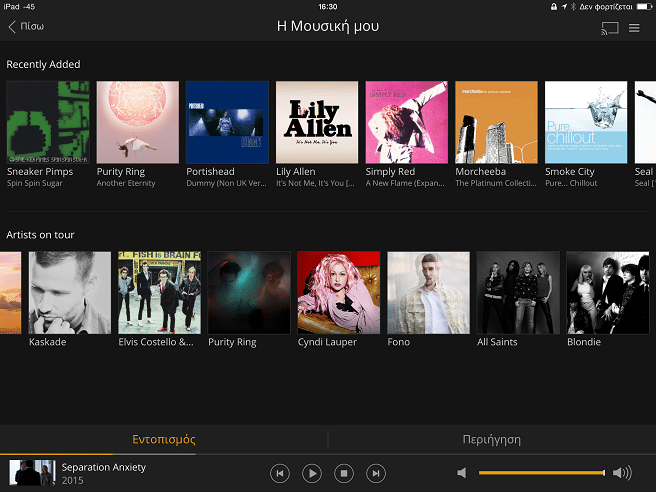Select the 'Cyndi Lauper' artist label
Image resolution: width=656 pixels, height=492 pixels.
pos(327,342)
